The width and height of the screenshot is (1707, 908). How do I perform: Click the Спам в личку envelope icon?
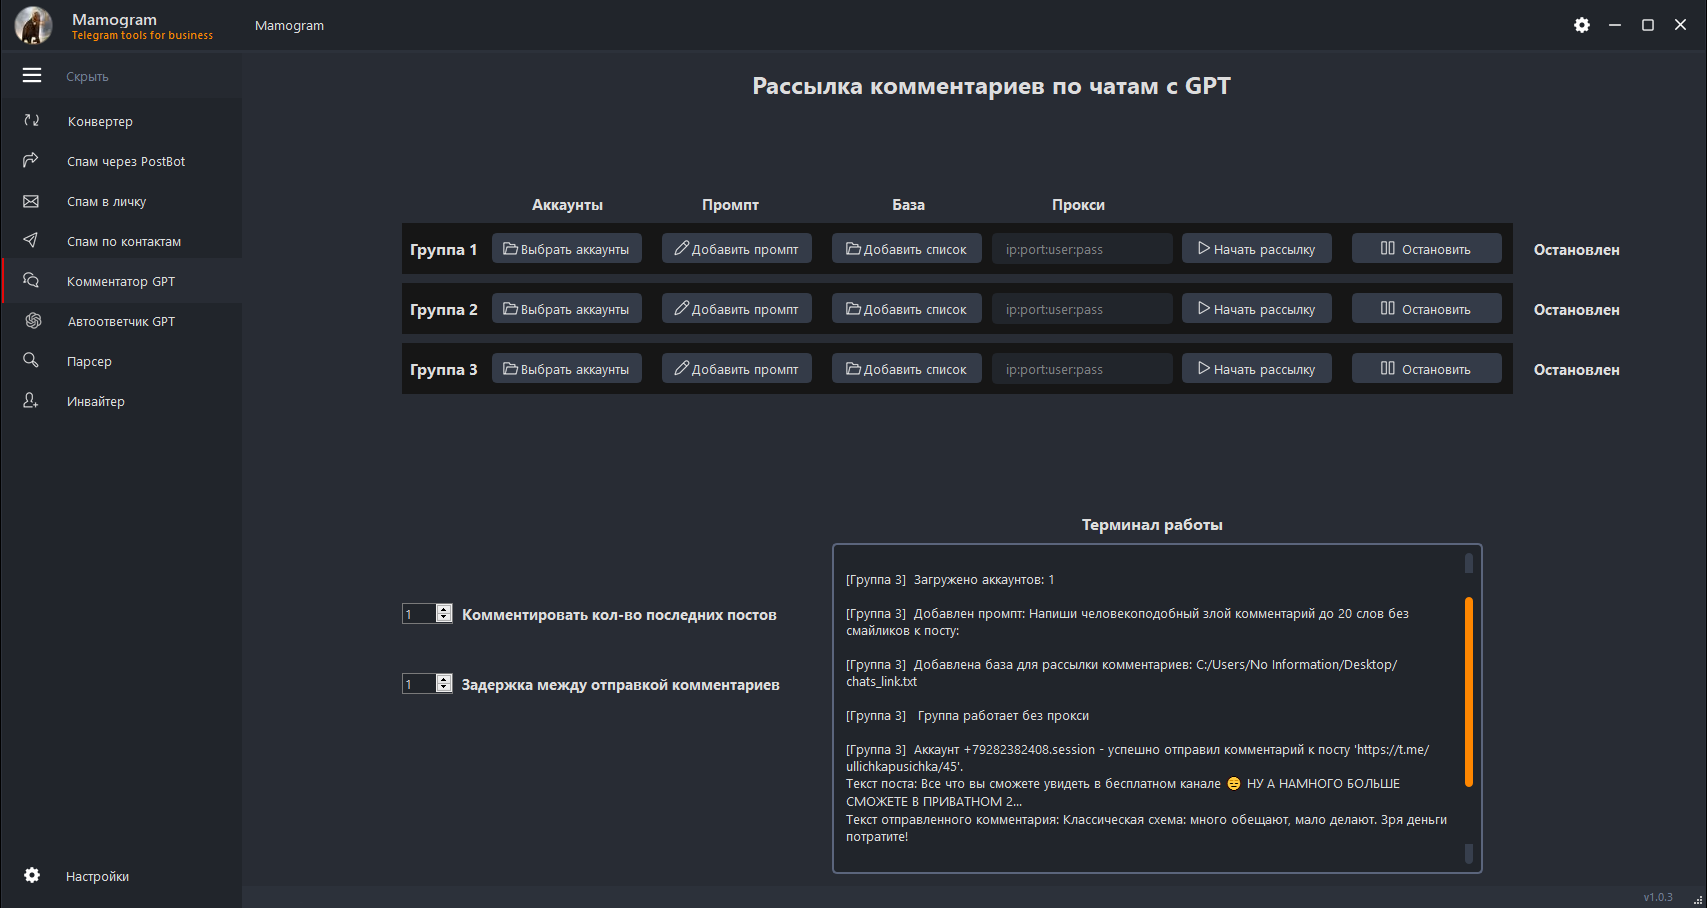point(32,201)
